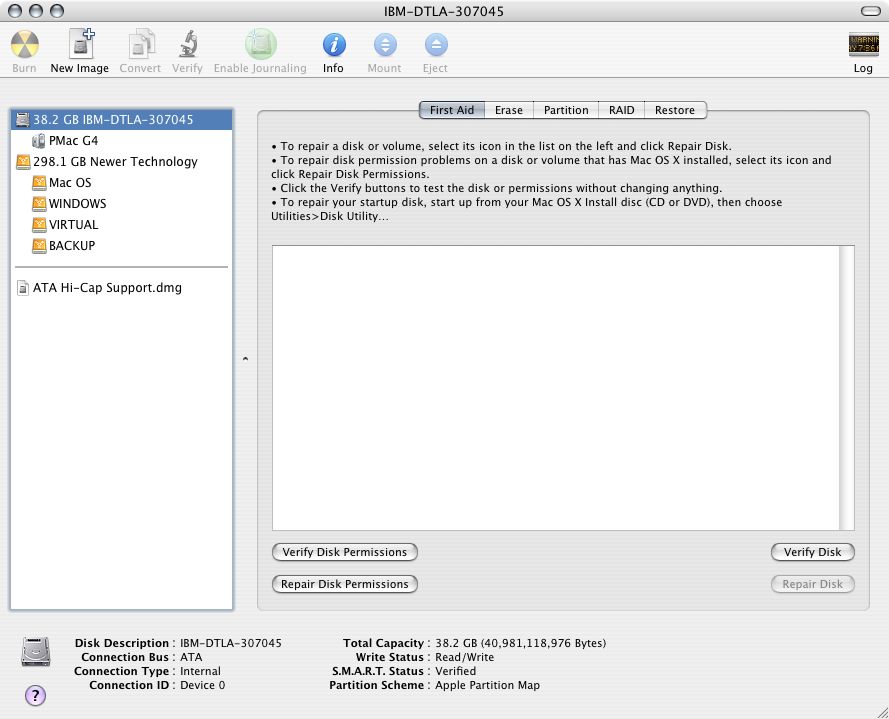
Task: Click the toolbar toggle pill button
Action: pos(870,11)
